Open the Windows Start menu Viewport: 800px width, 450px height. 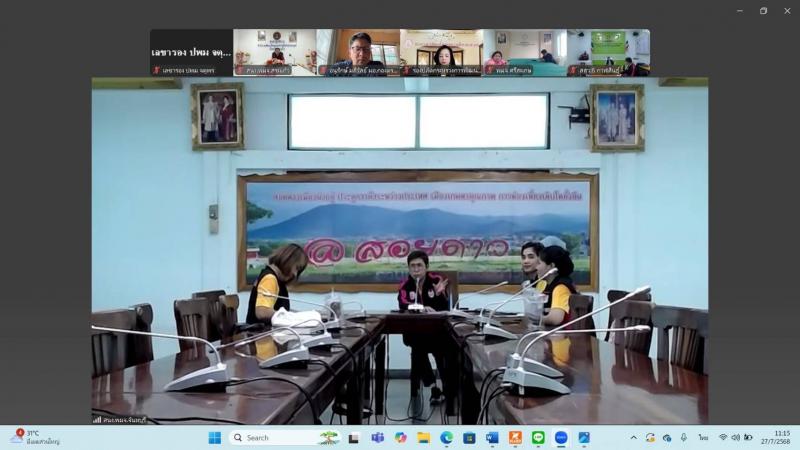[215, 438]
